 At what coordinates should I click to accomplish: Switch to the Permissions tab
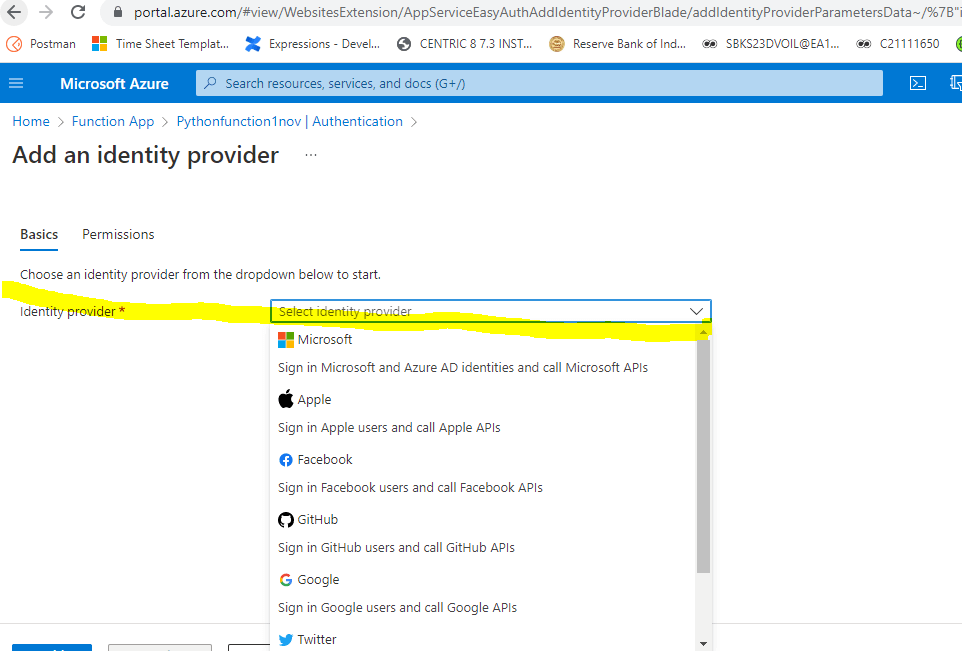coord(117,234)
